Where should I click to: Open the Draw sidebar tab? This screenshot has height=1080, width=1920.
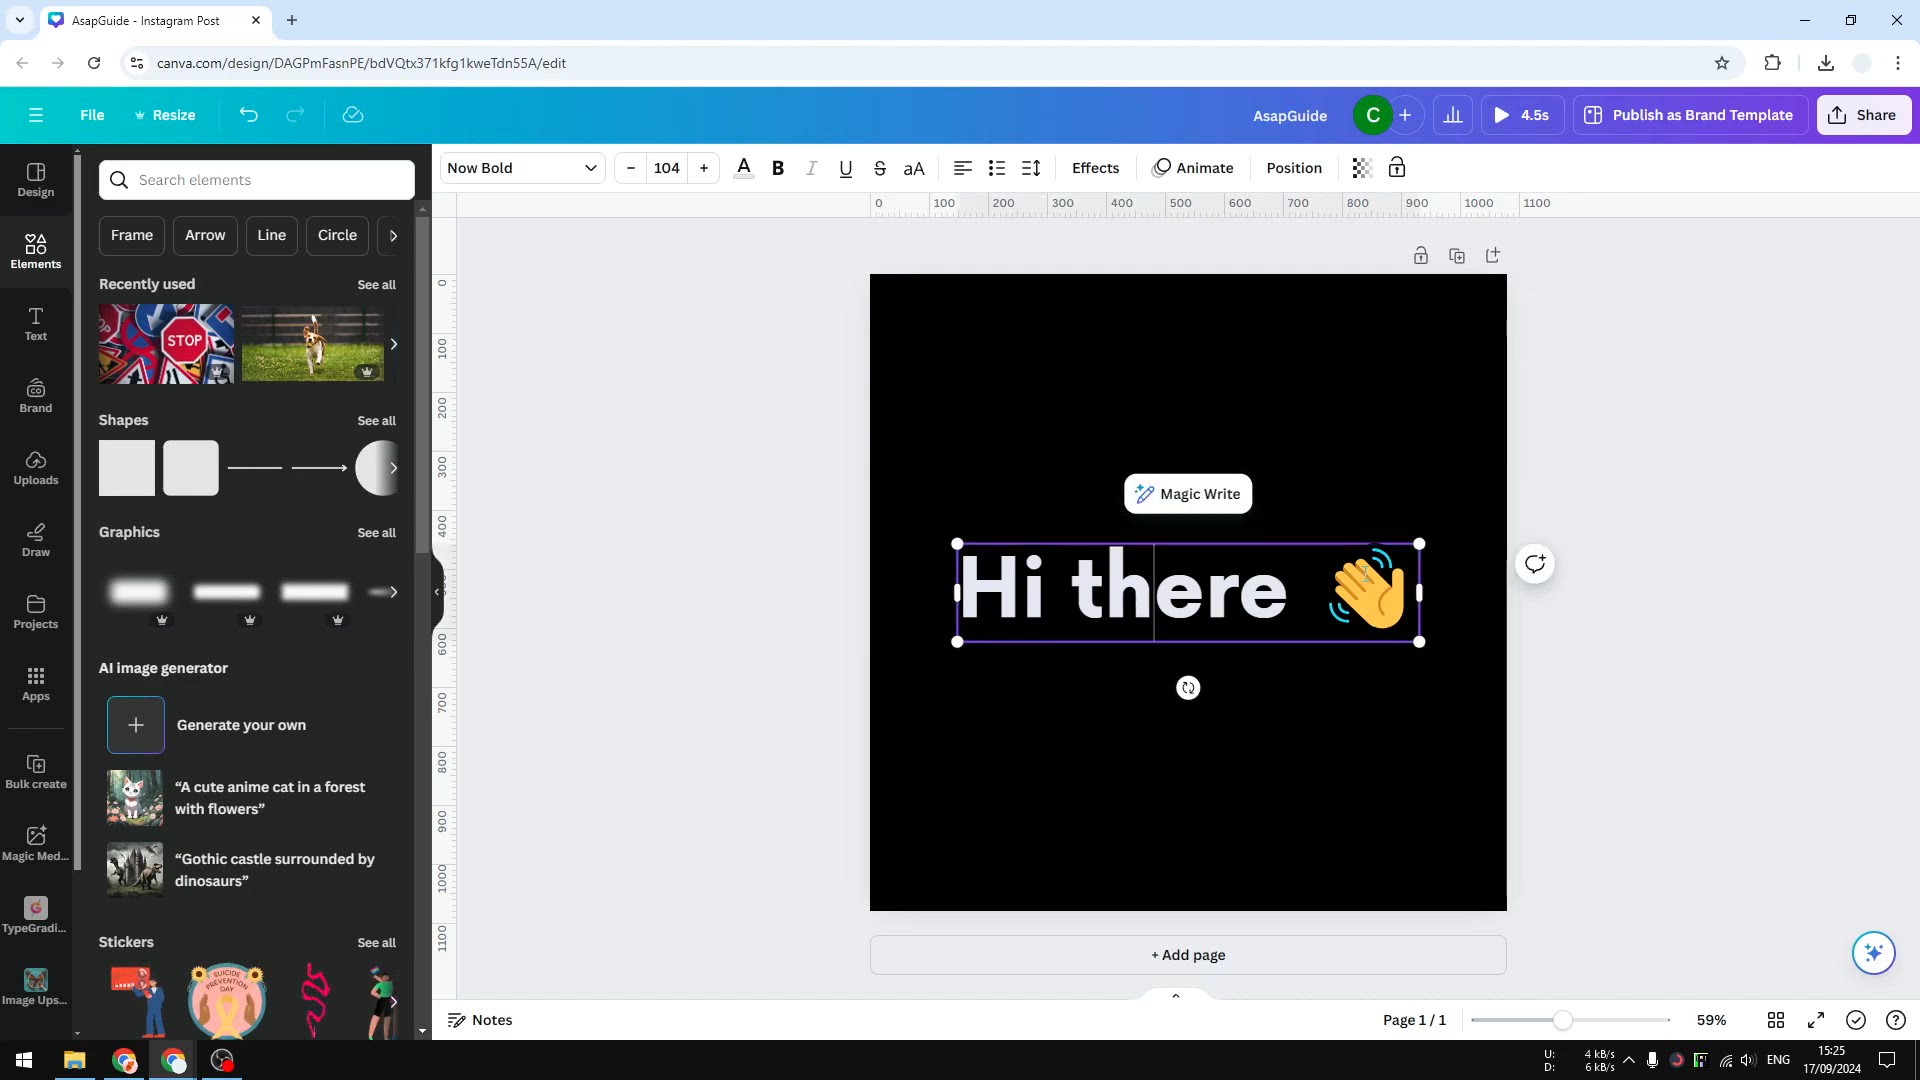(x=36, y=540)
